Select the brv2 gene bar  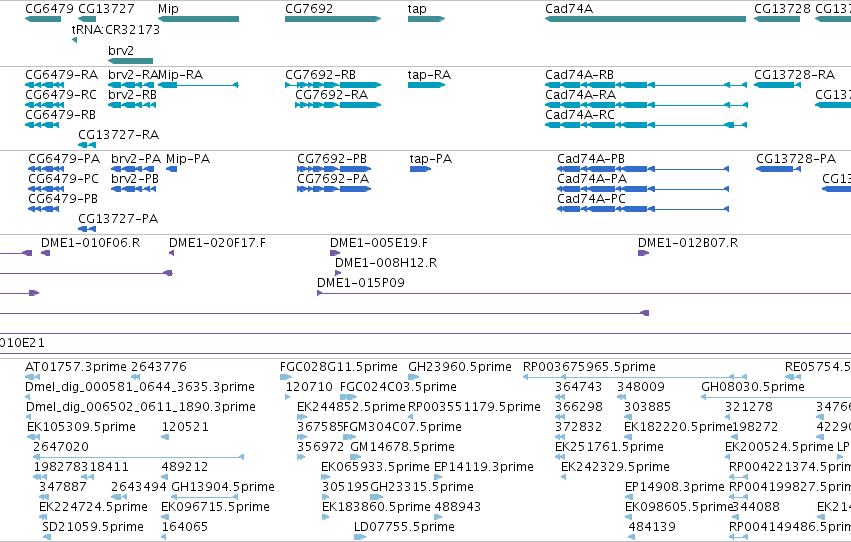pos(130,61)
